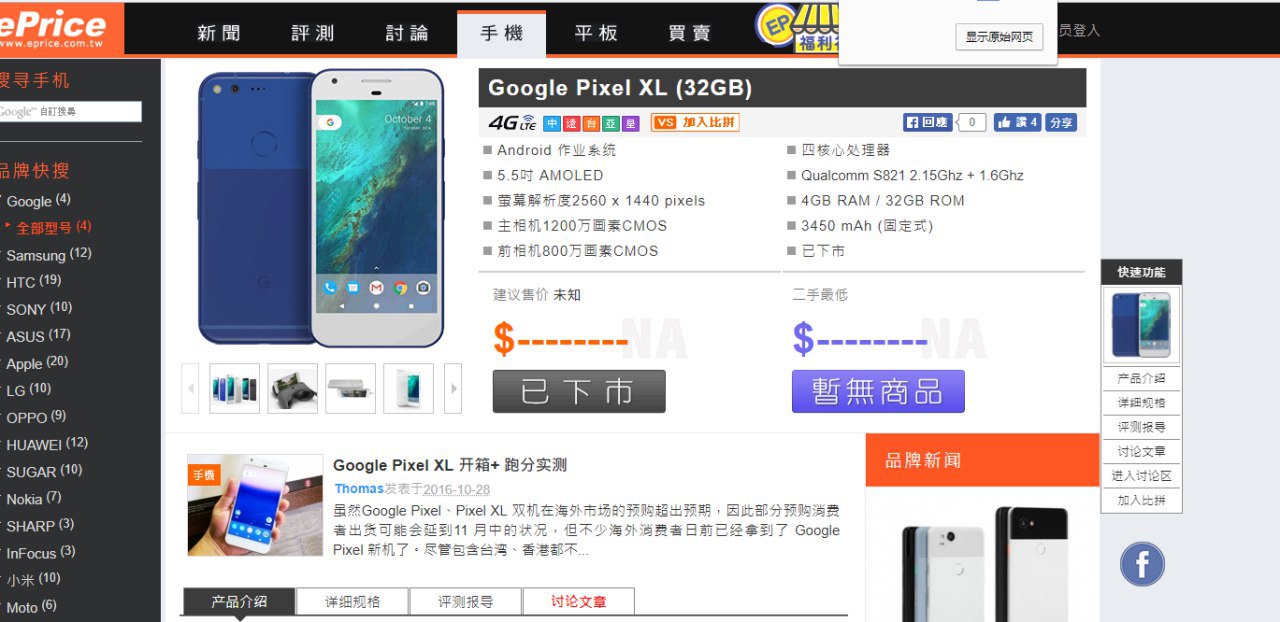Click the 暫無商品 purple button
Viewport: 1280px width, 622px height.
[878, 391]
